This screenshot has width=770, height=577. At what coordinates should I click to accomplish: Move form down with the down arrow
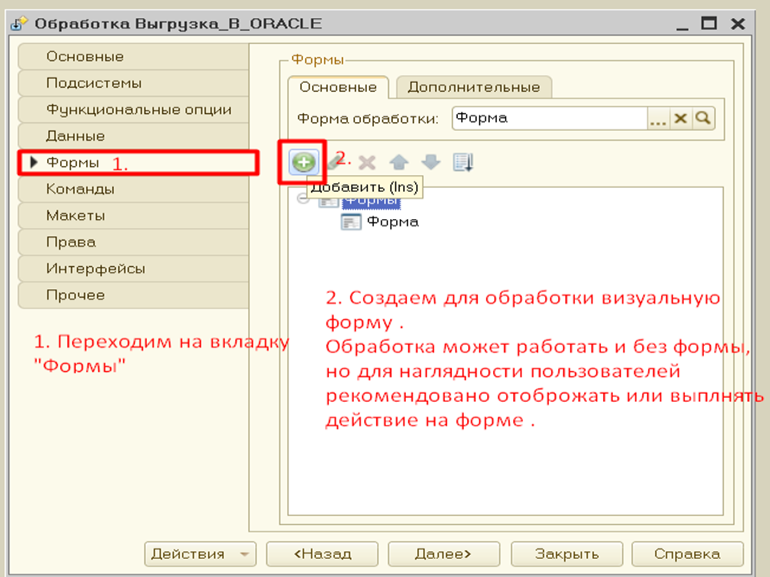pos(431,162)
